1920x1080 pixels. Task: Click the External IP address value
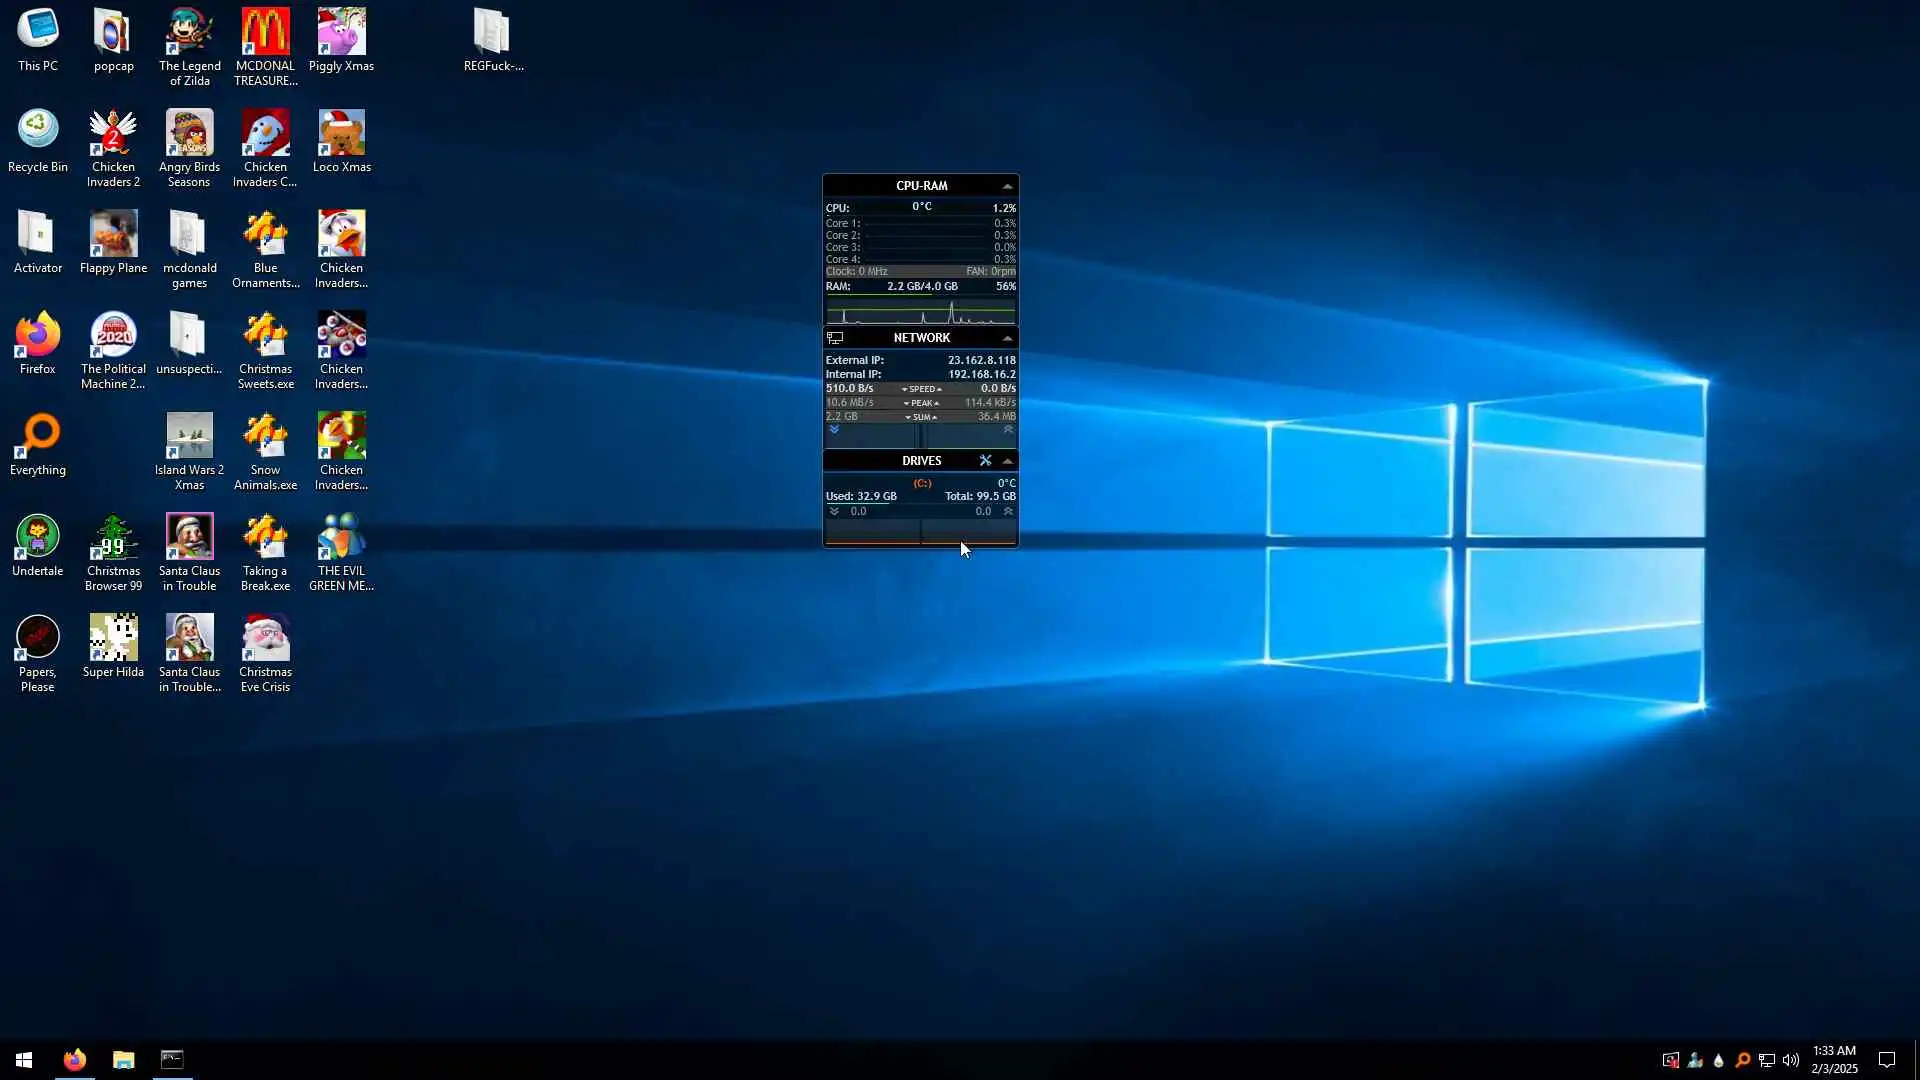[980, 360]
